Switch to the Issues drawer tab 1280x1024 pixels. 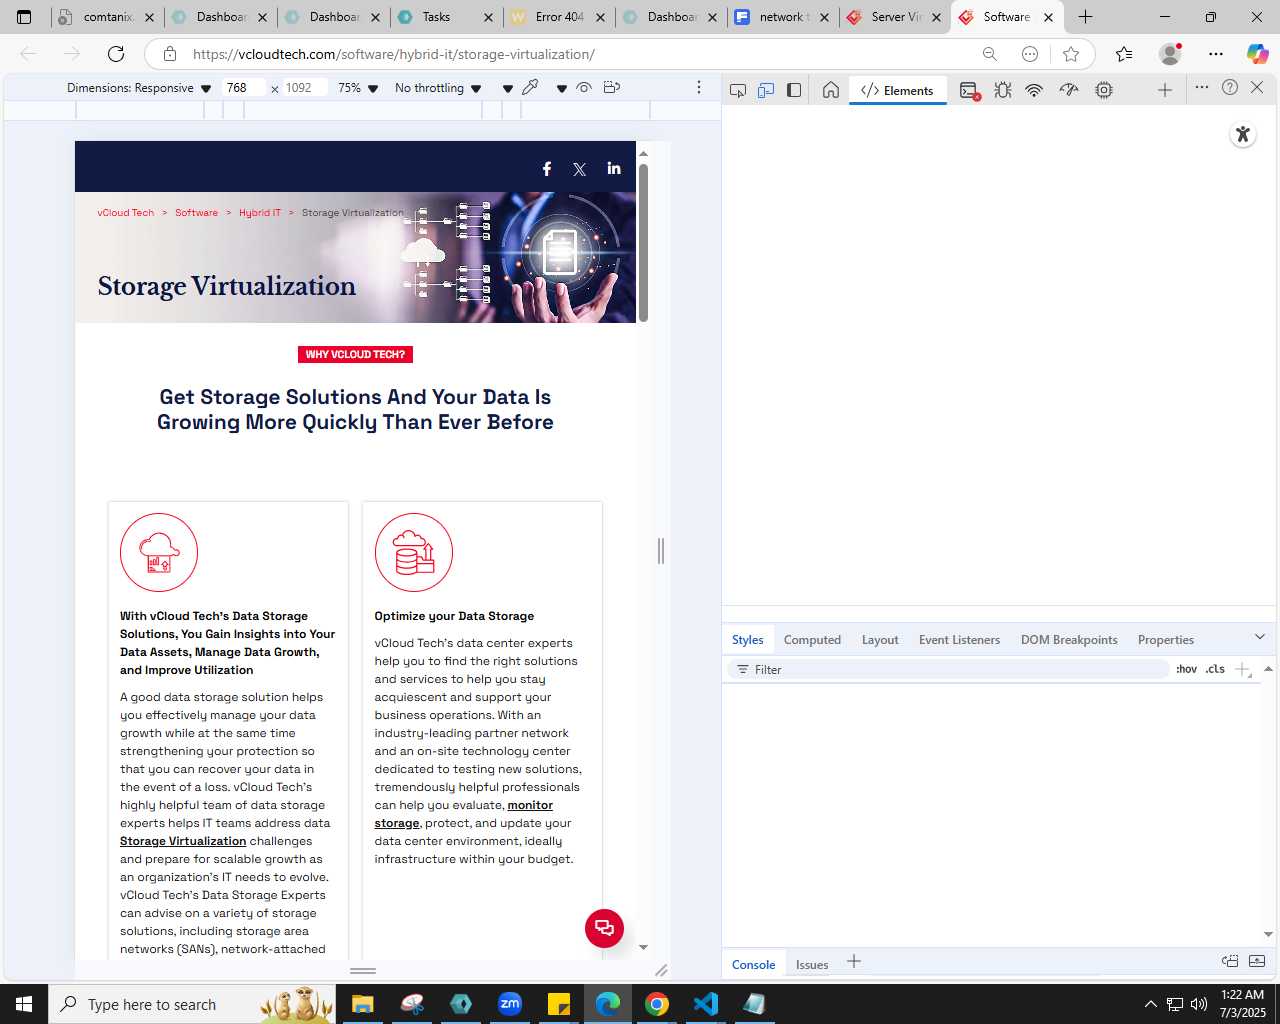coord(812,964)
